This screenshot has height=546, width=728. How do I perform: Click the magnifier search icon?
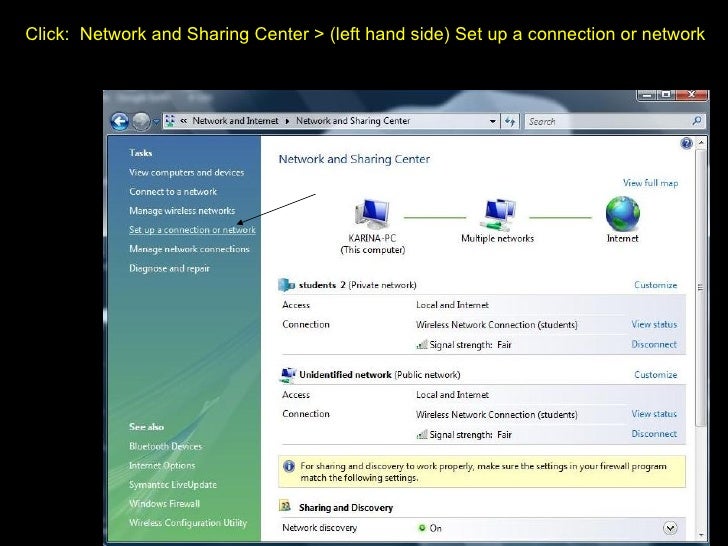click(696, 121)
